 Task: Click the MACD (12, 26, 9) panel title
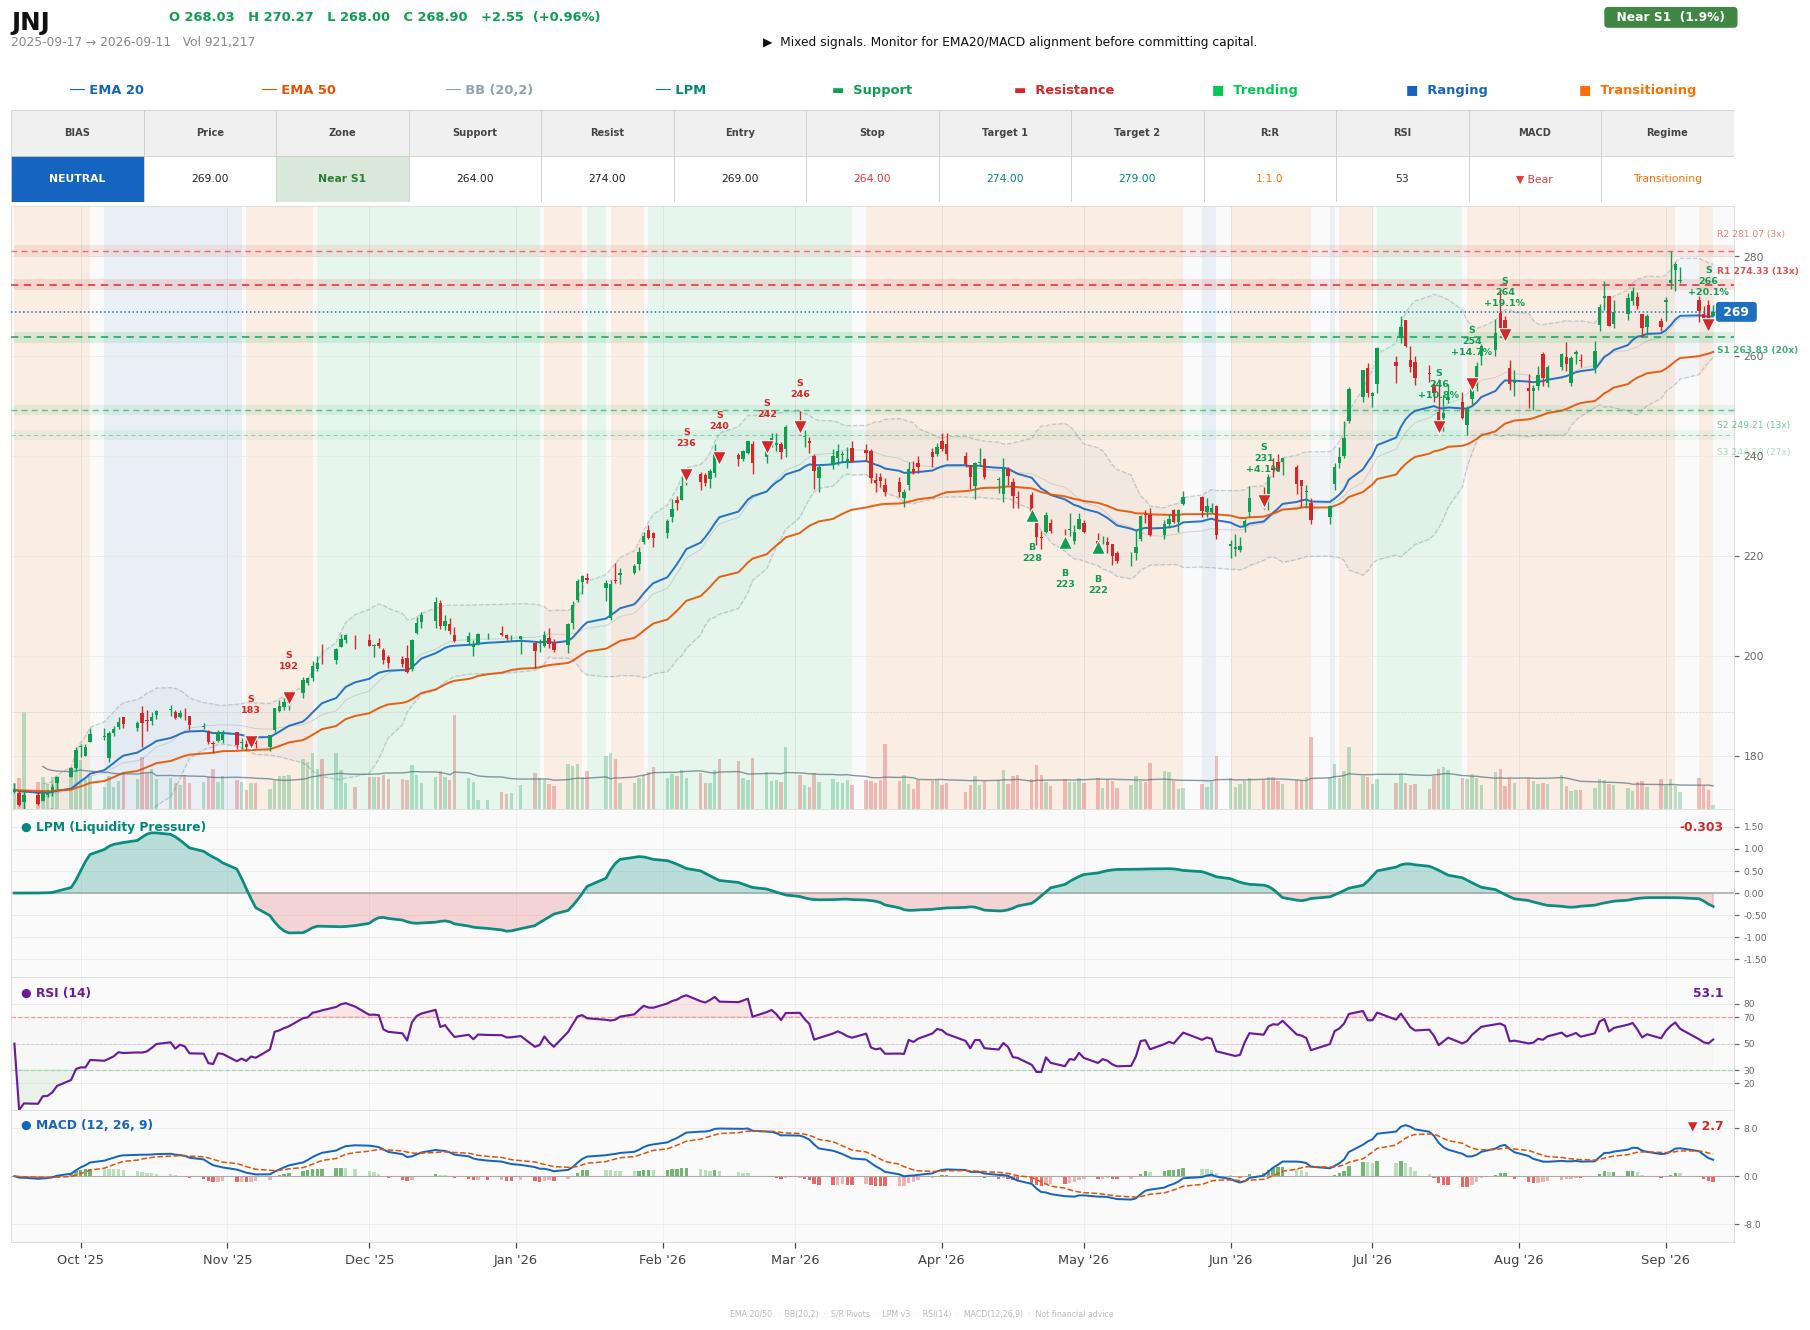point(87,1125)
